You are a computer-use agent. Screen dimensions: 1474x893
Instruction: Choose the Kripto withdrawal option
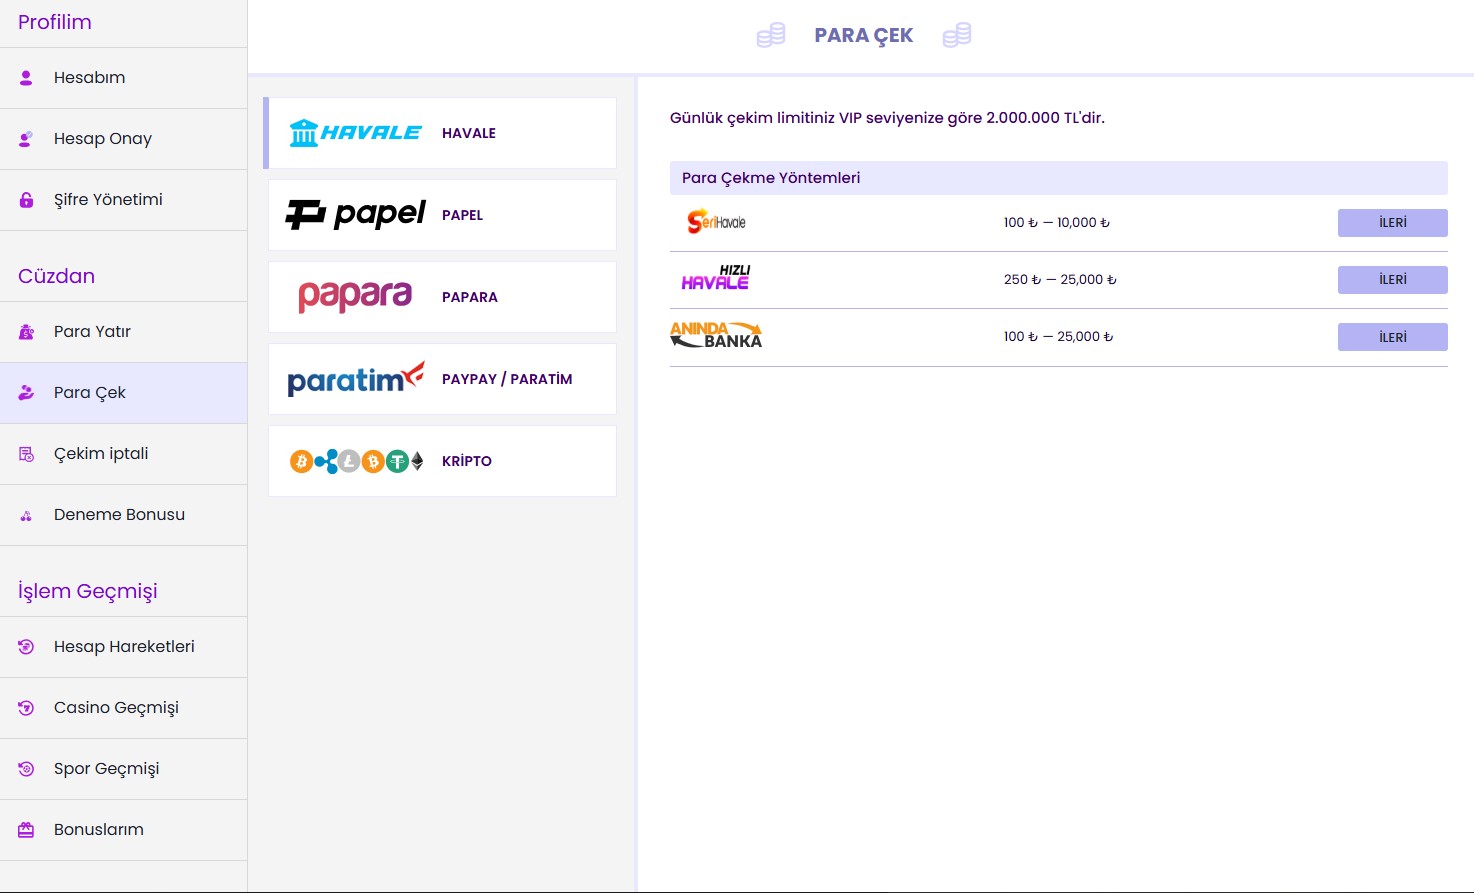(x=441, y=461)
